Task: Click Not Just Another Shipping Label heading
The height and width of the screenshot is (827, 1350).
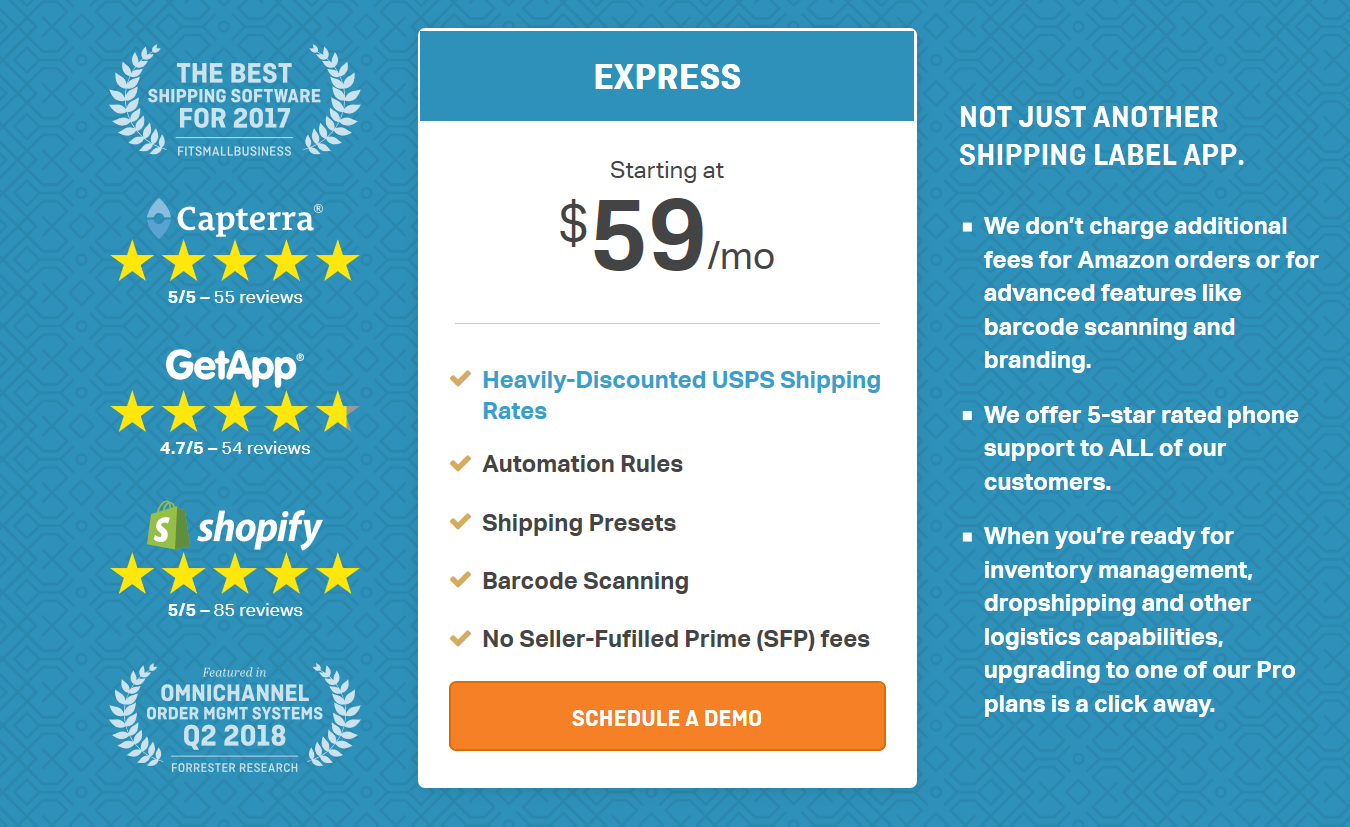Action: (x=1102, y=136)
